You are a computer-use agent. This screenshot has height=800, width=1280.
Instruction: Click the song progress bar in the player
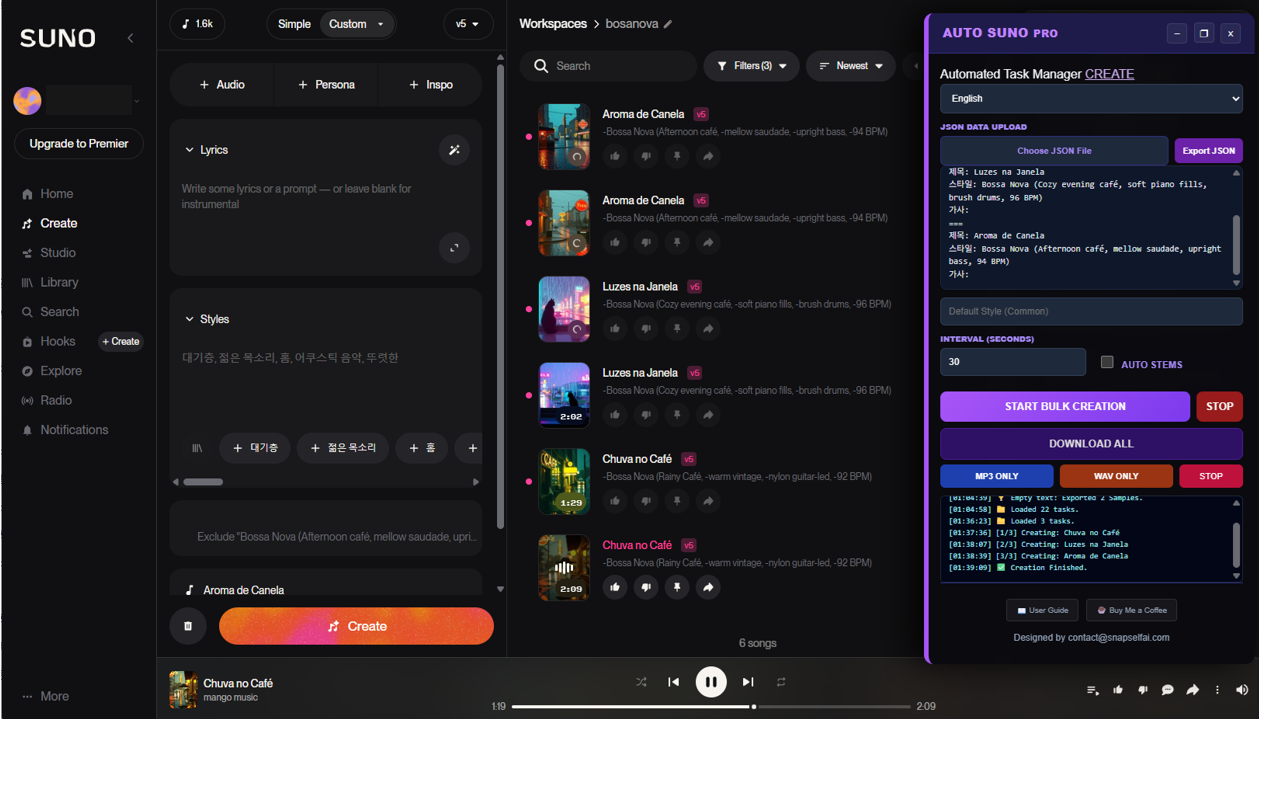(x=711, y=707)
